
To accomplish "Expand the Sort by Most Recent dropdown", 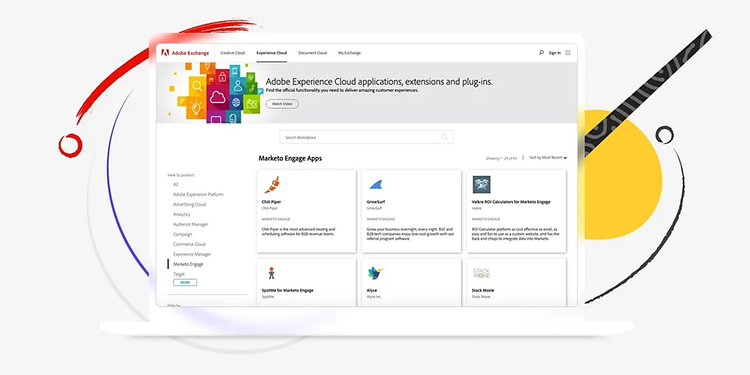I will point(548,158).
